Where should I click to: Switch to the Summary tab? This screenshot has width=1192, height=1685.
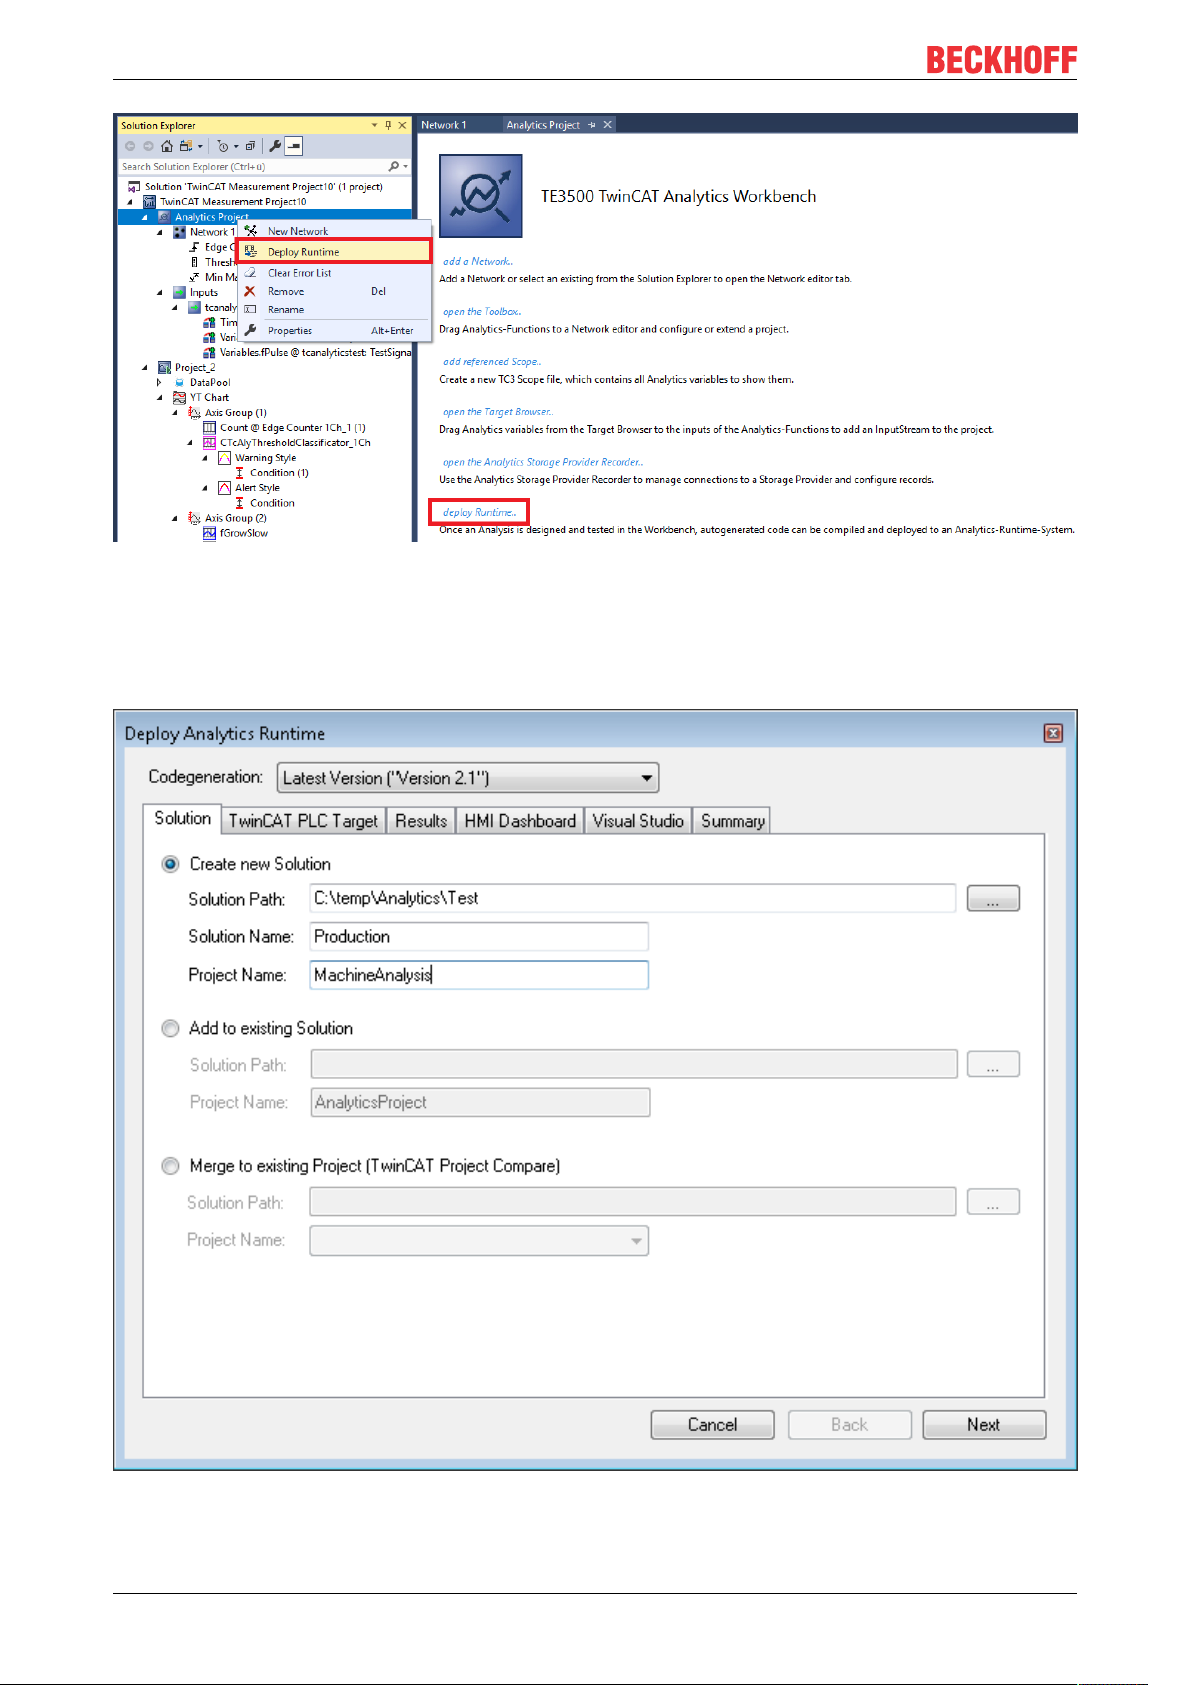732,821
